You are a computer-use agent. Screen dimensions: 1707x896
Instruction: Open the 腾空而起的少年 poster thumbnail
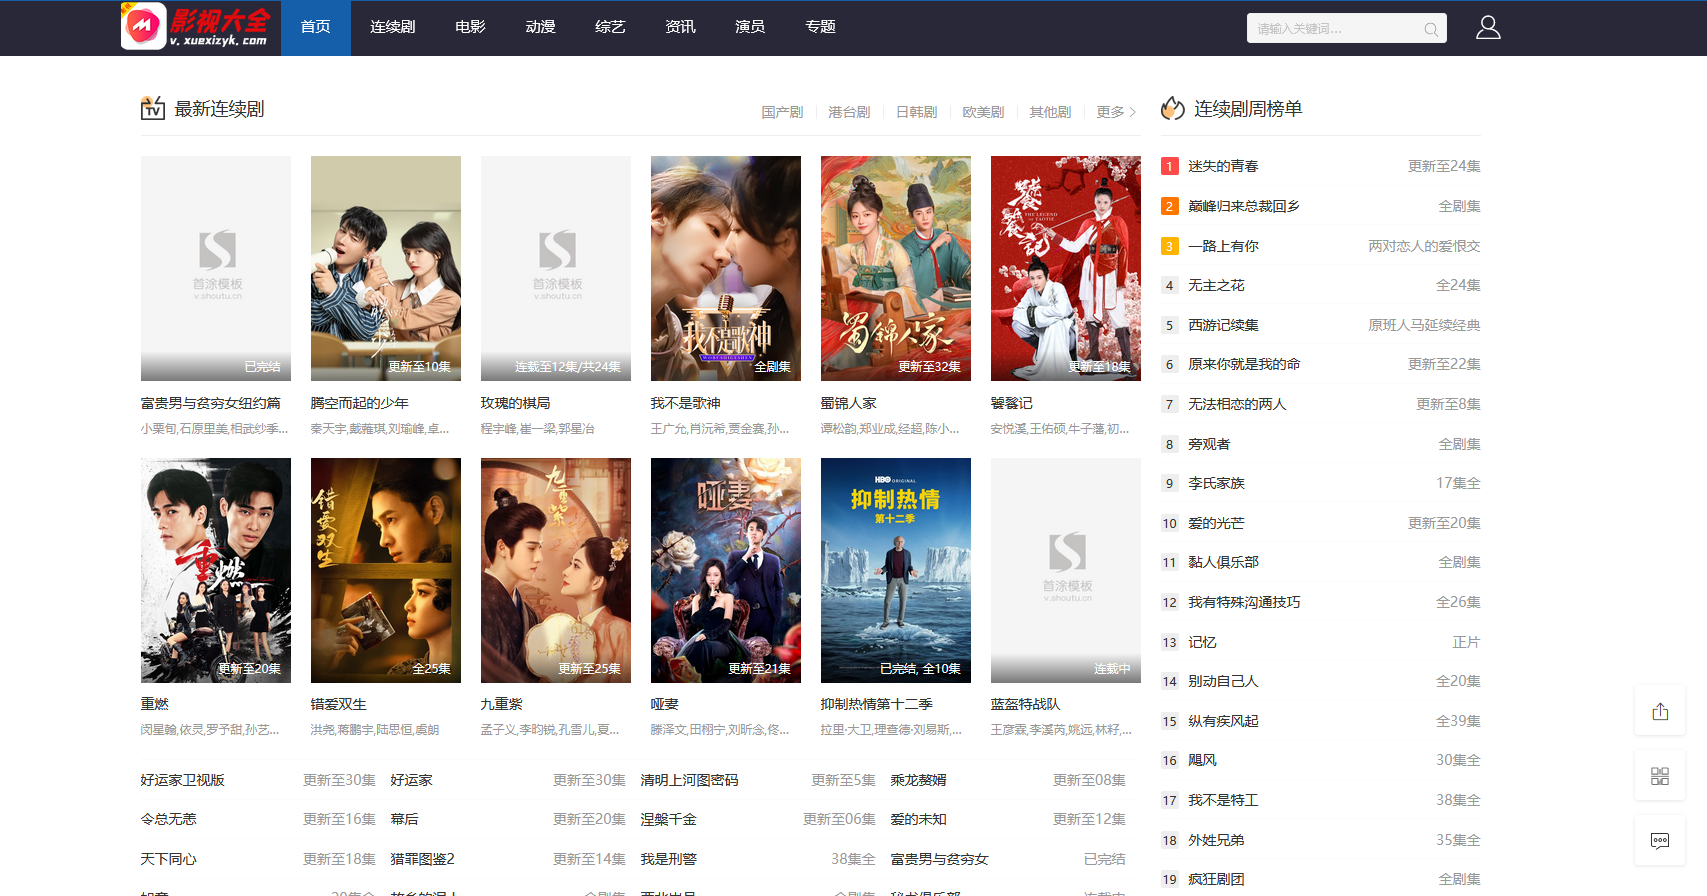click(x=386, y=268)
